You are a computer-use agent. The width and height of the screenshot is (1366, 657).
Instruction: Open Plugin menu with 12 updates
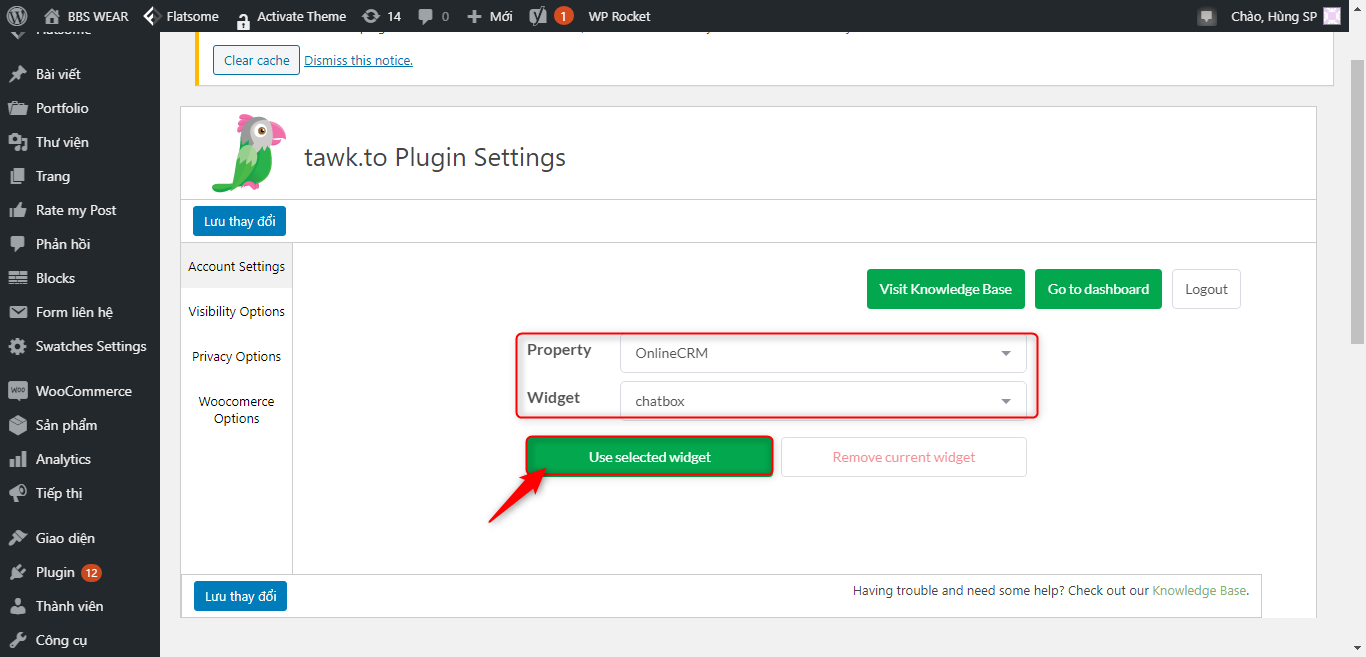80,572
